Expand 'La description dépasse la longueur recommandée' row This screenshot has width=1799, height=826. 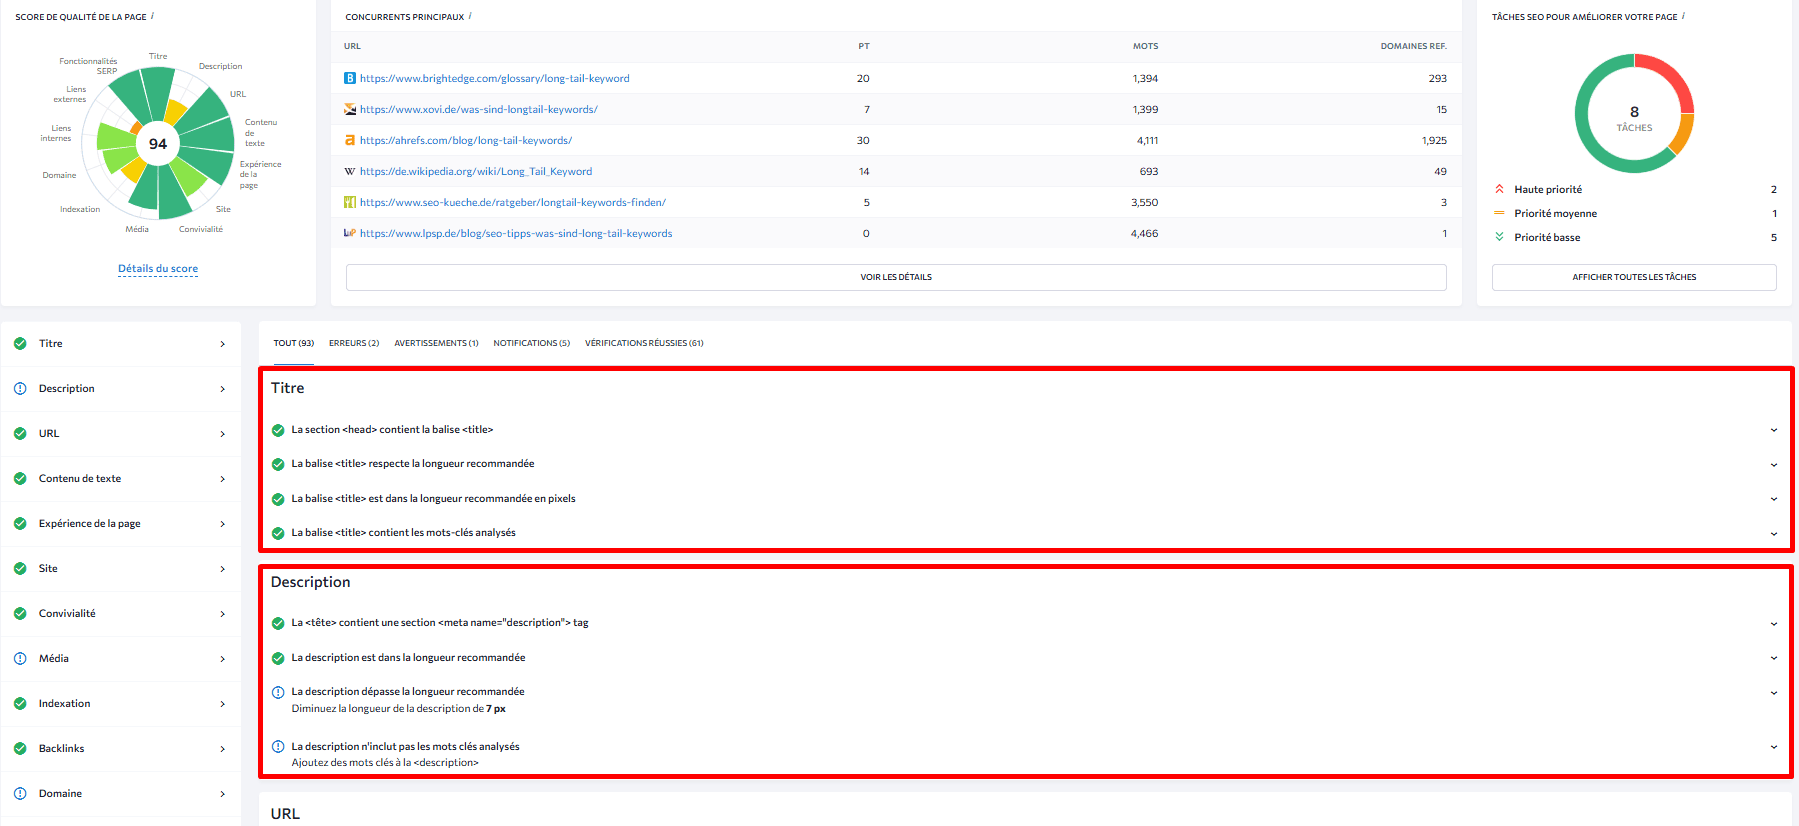[1773, 692]
